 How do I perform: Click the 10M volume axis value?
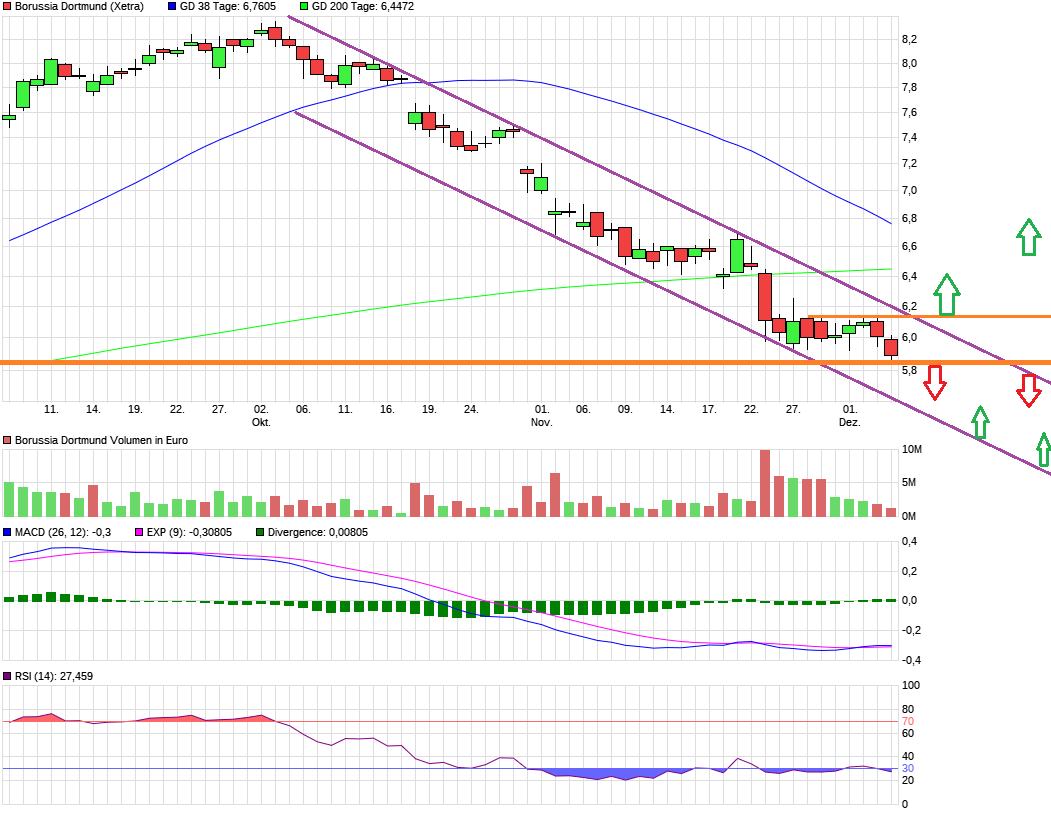tap(912, 449)
